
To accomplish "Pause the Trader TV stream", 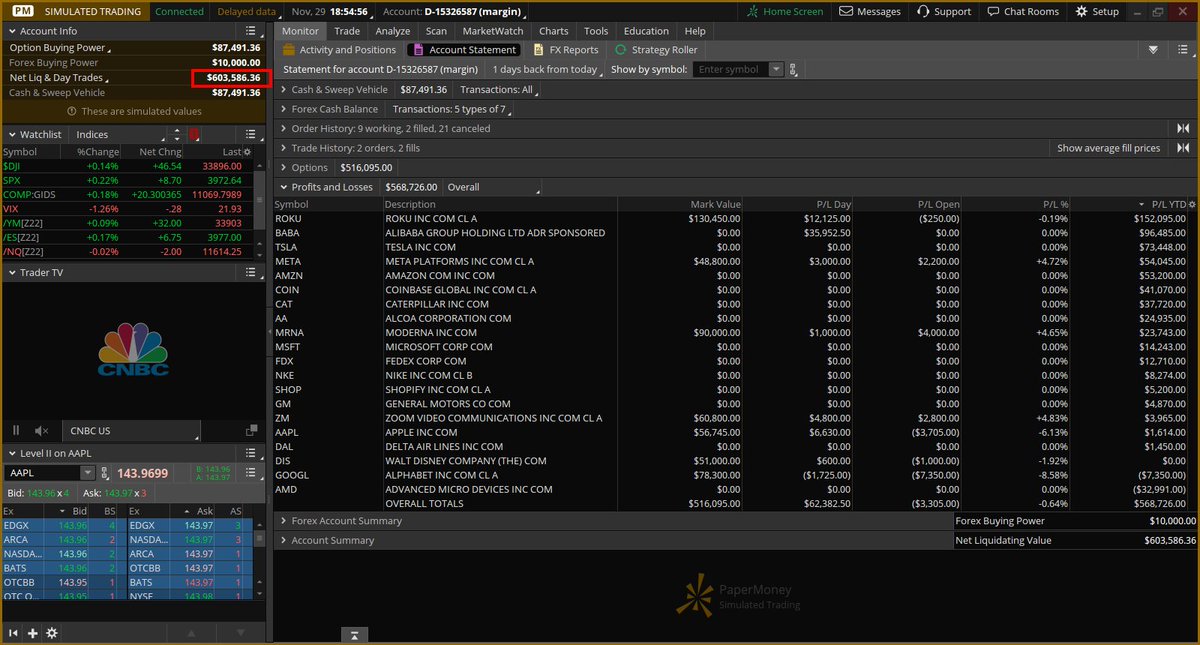I will pos(16,431).
